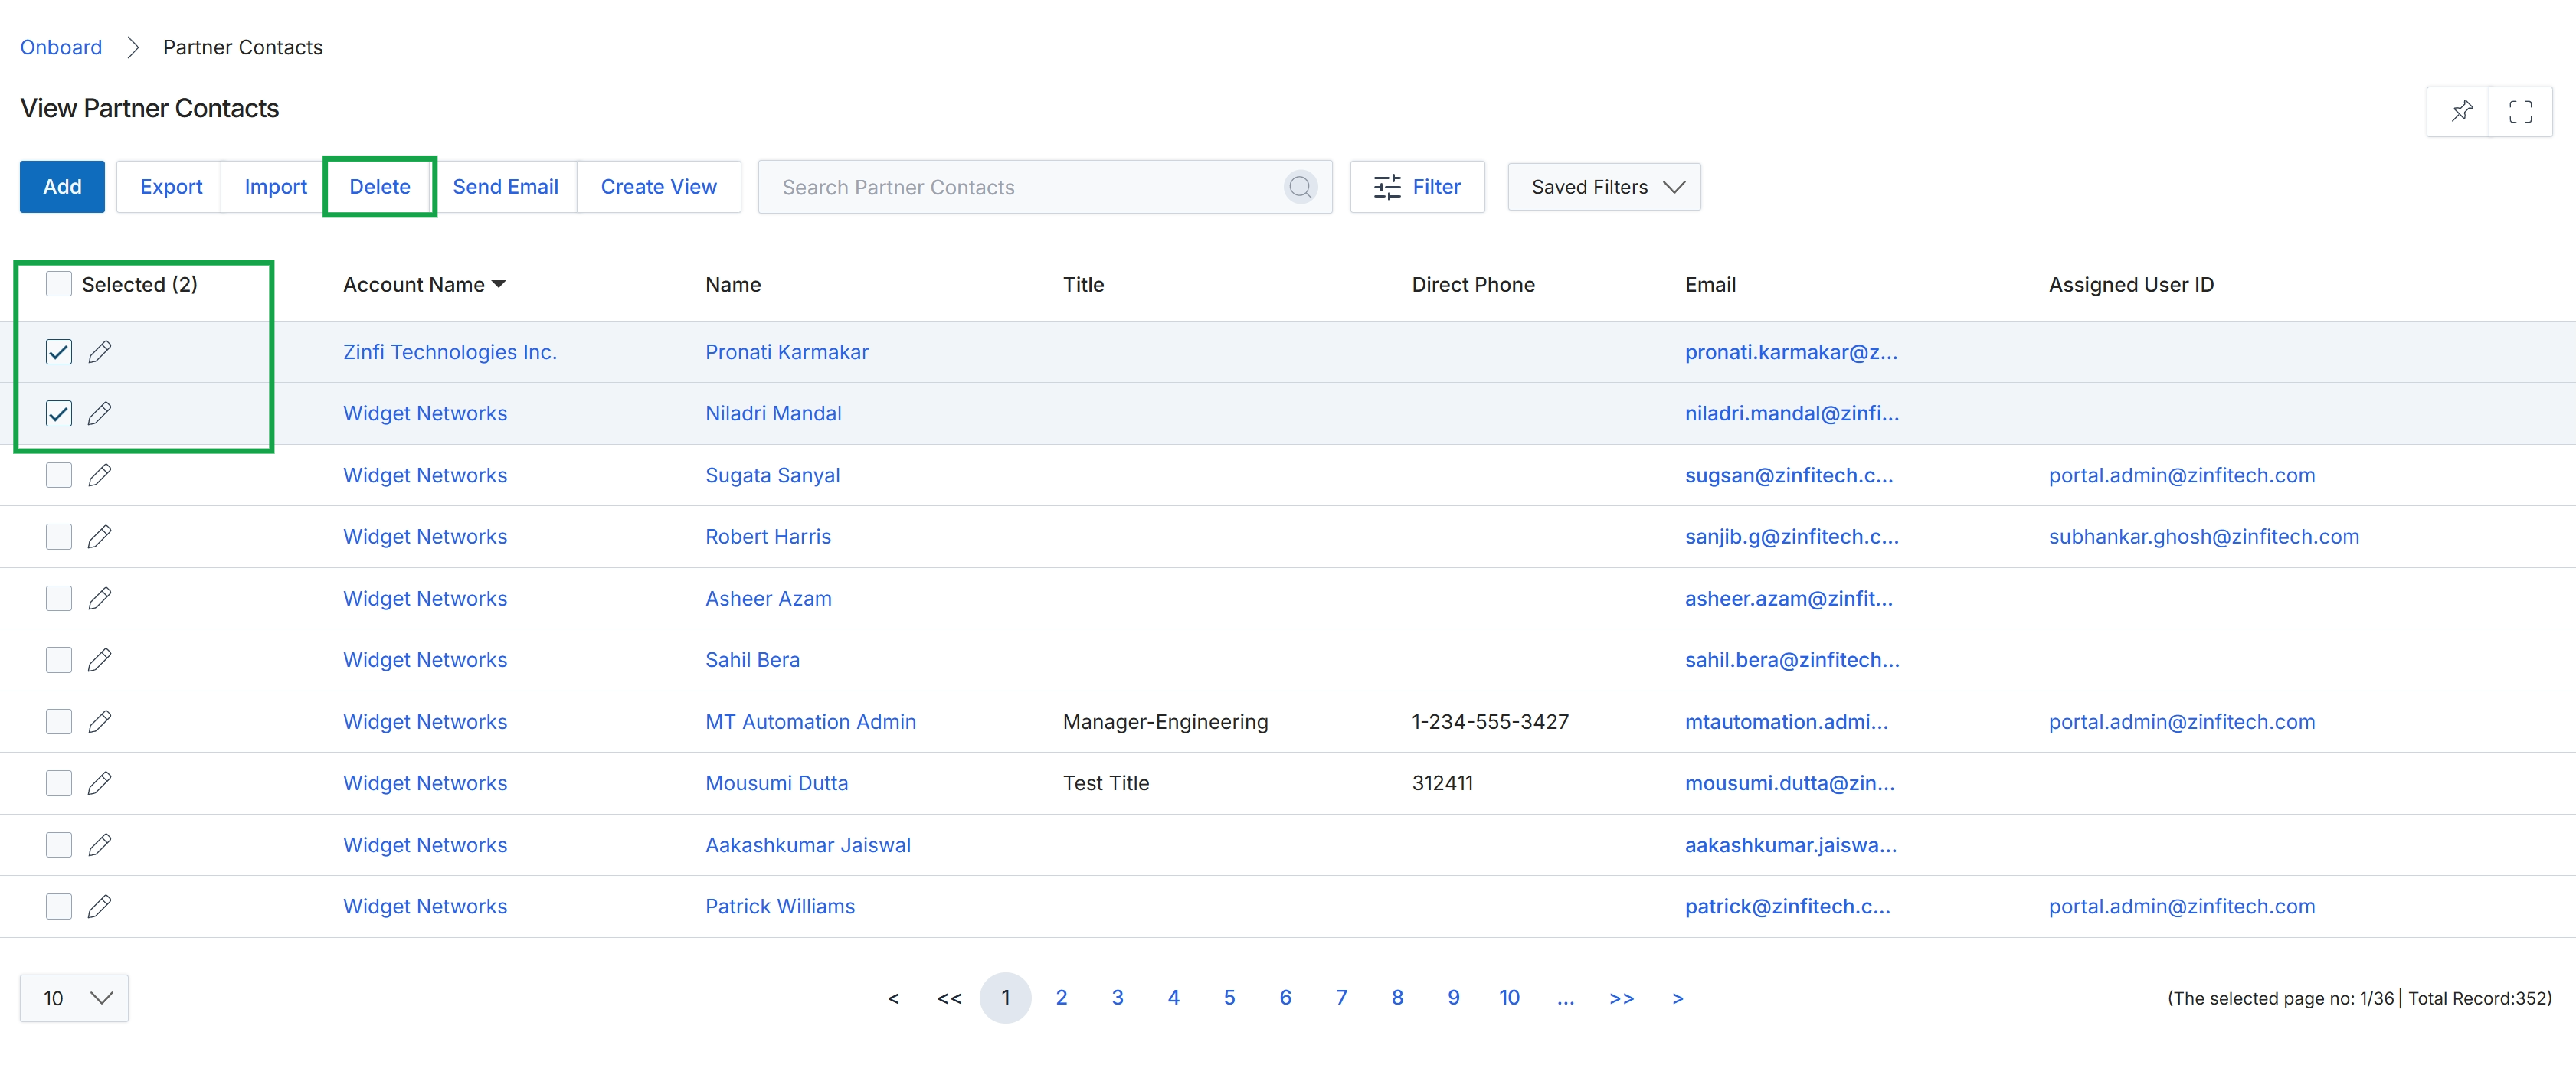The height and width of the screenshot is (1065, 2576).
Task: Toggle the select-all header checkbox
Action: [x=59, y=284]
